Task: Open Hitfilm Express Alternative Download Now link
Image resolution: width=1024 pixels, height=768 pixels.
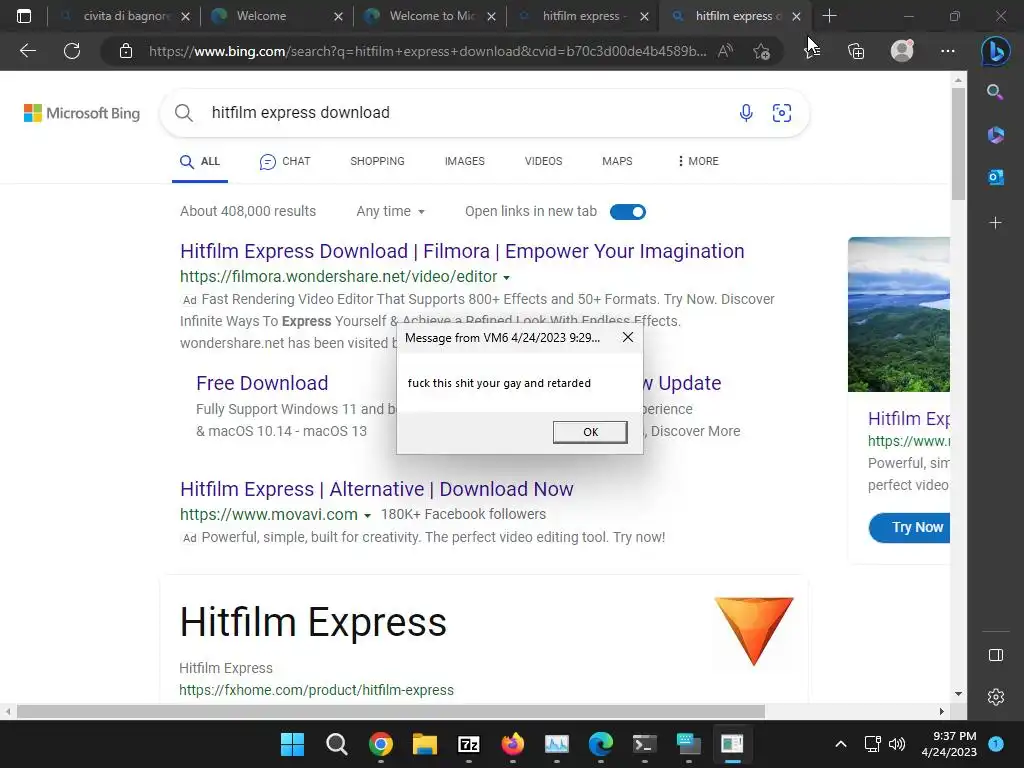Action: pos(377,489)
